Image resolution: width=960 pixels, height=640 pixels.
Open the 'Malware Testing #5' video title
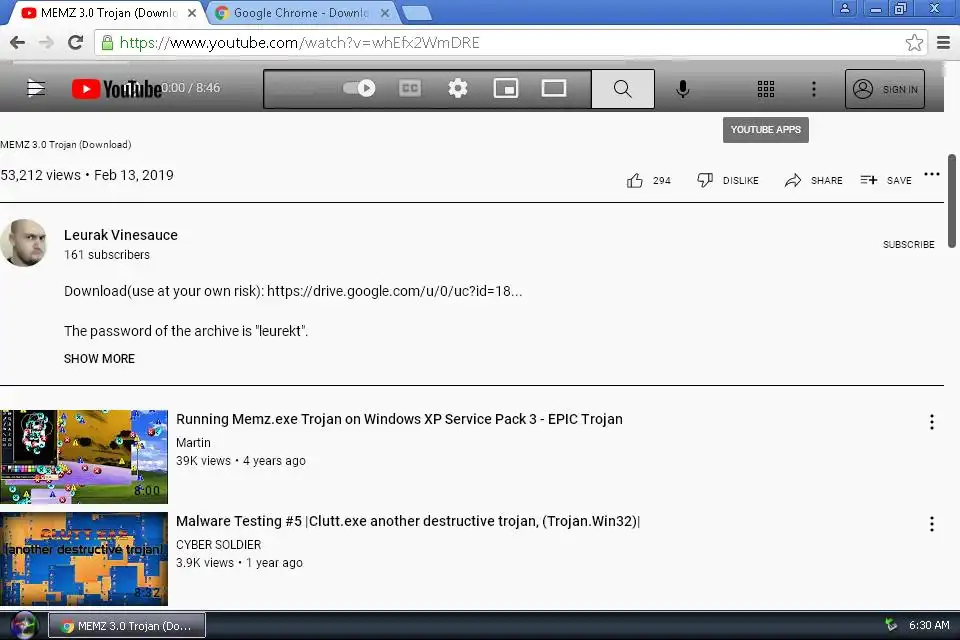408,521
